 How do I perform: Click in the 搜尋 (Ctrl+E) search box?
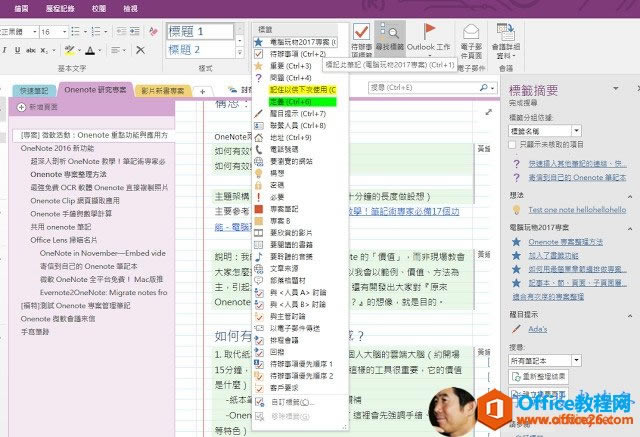point(423,87)
